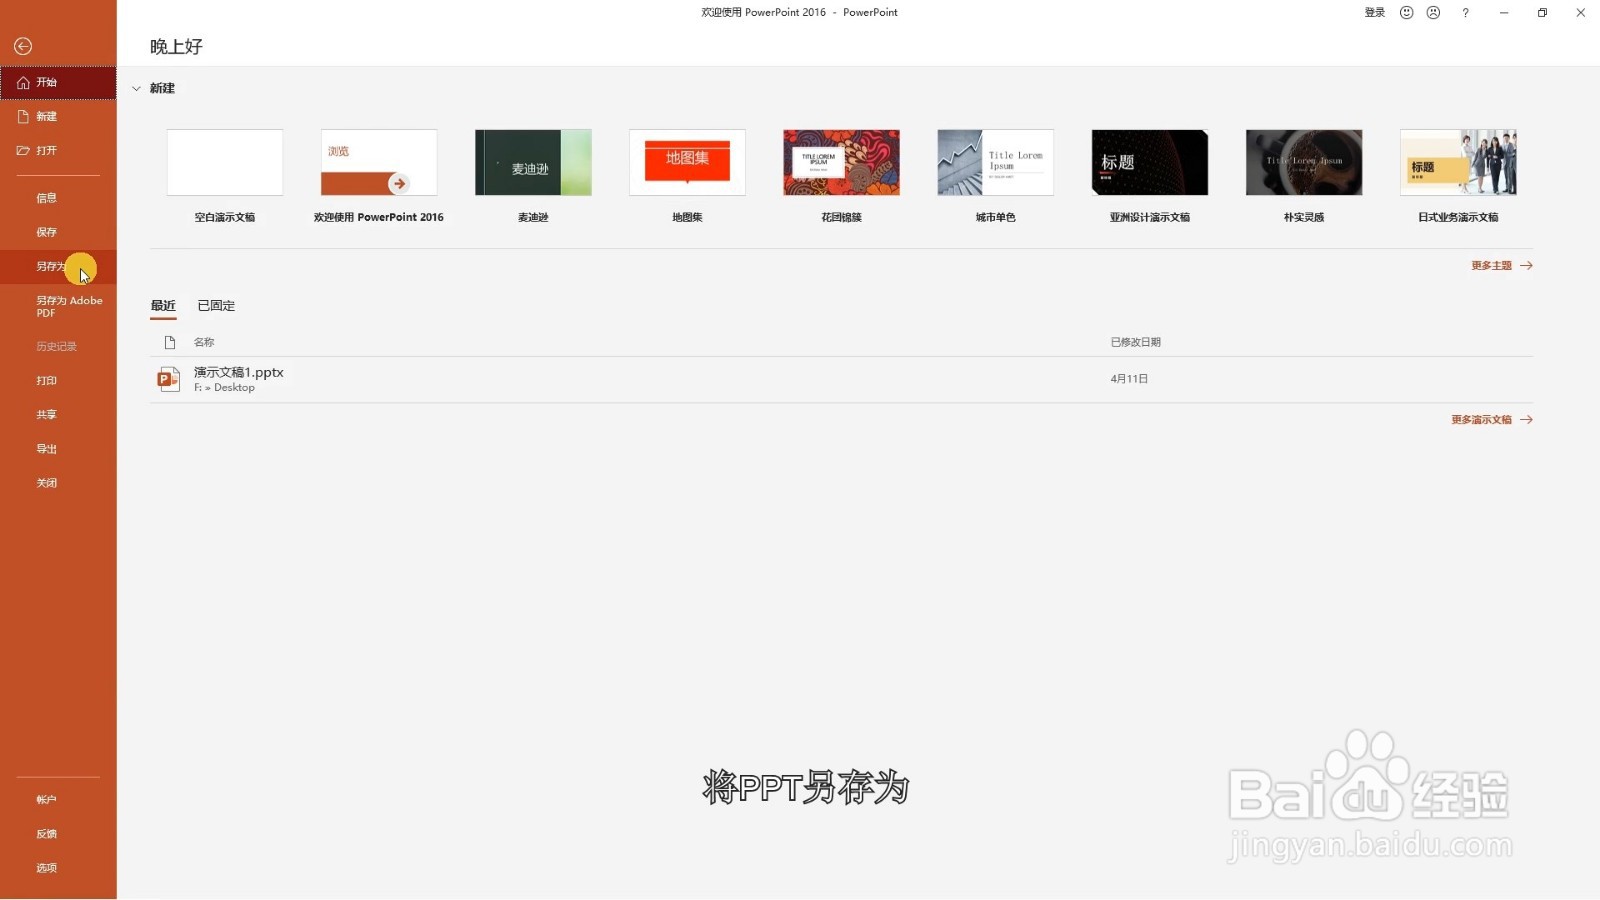Click the help question mark icon
The height and width of the screenshot is (900, 1600).
click(x=1465, y=13)
